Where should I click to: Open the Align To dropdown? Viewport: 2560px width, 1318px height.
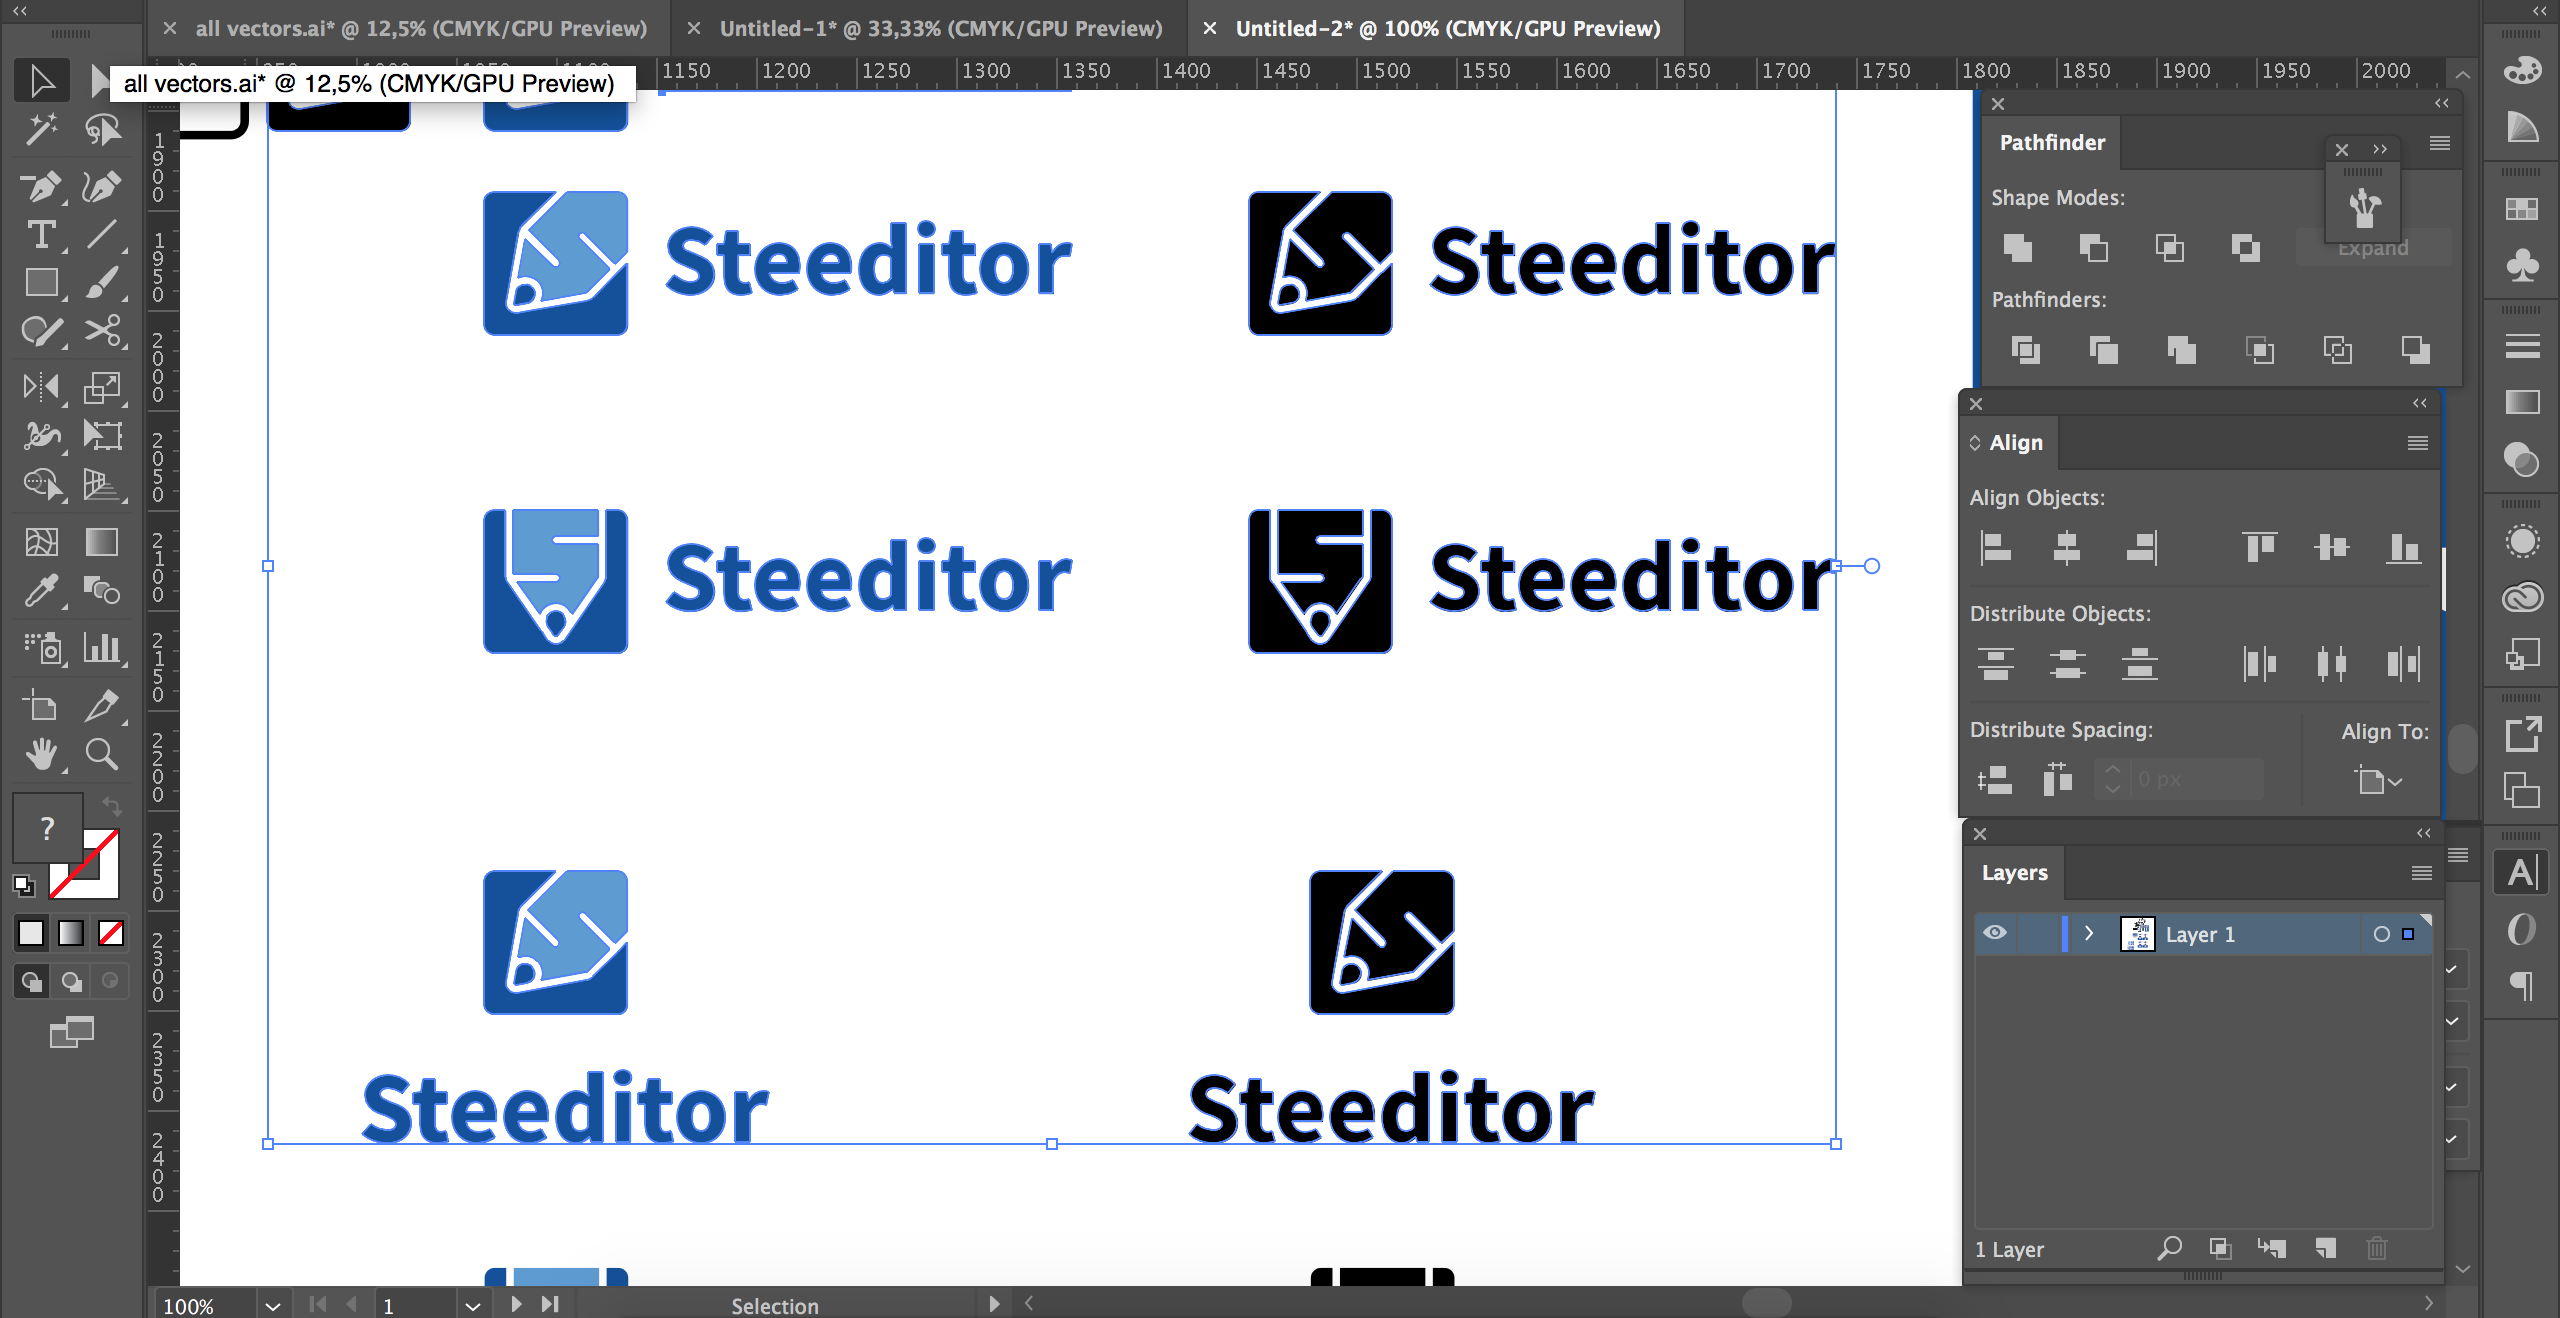2378,780
